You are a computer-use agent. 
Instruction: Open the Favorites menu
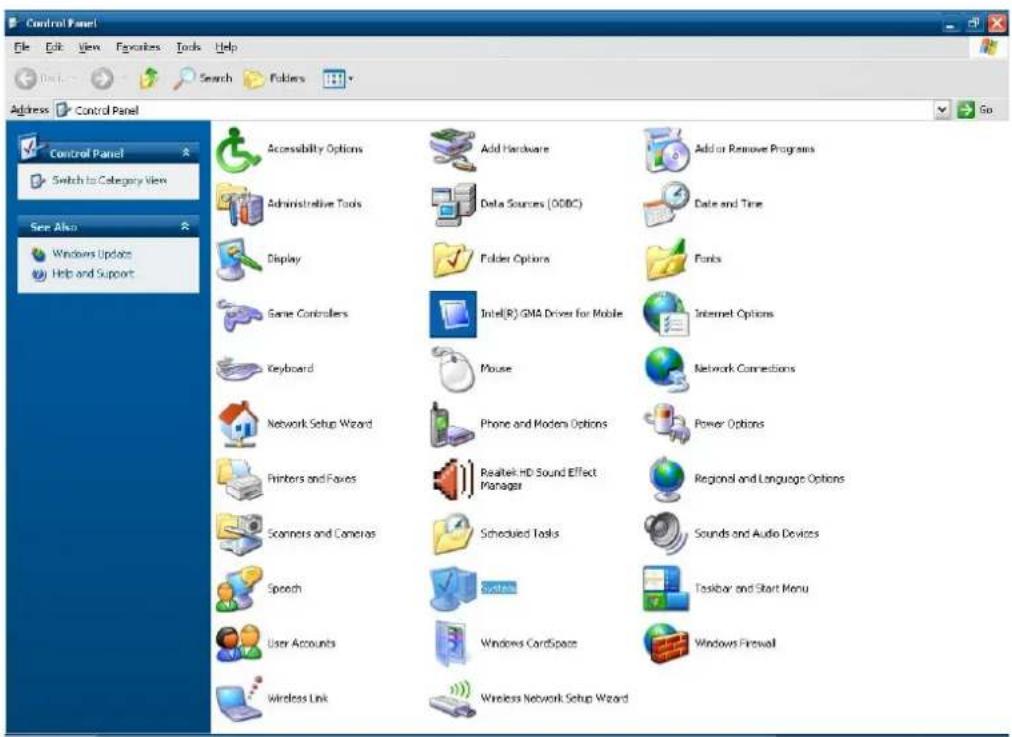point(137,47)
